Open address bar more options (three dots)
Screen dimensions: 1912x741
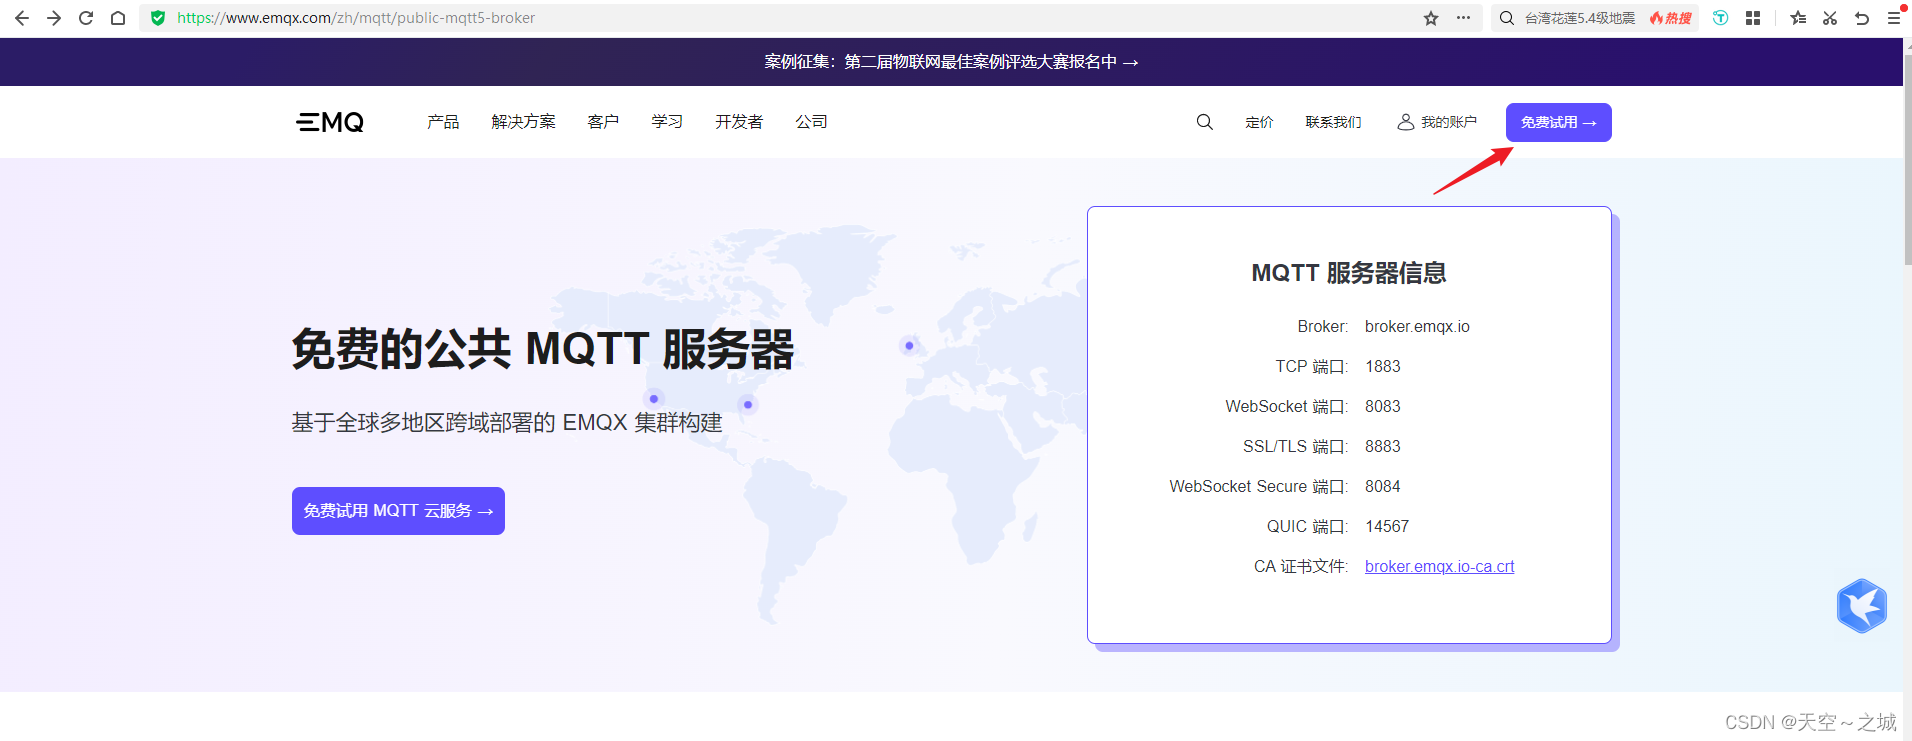[x=1463, y=18]
